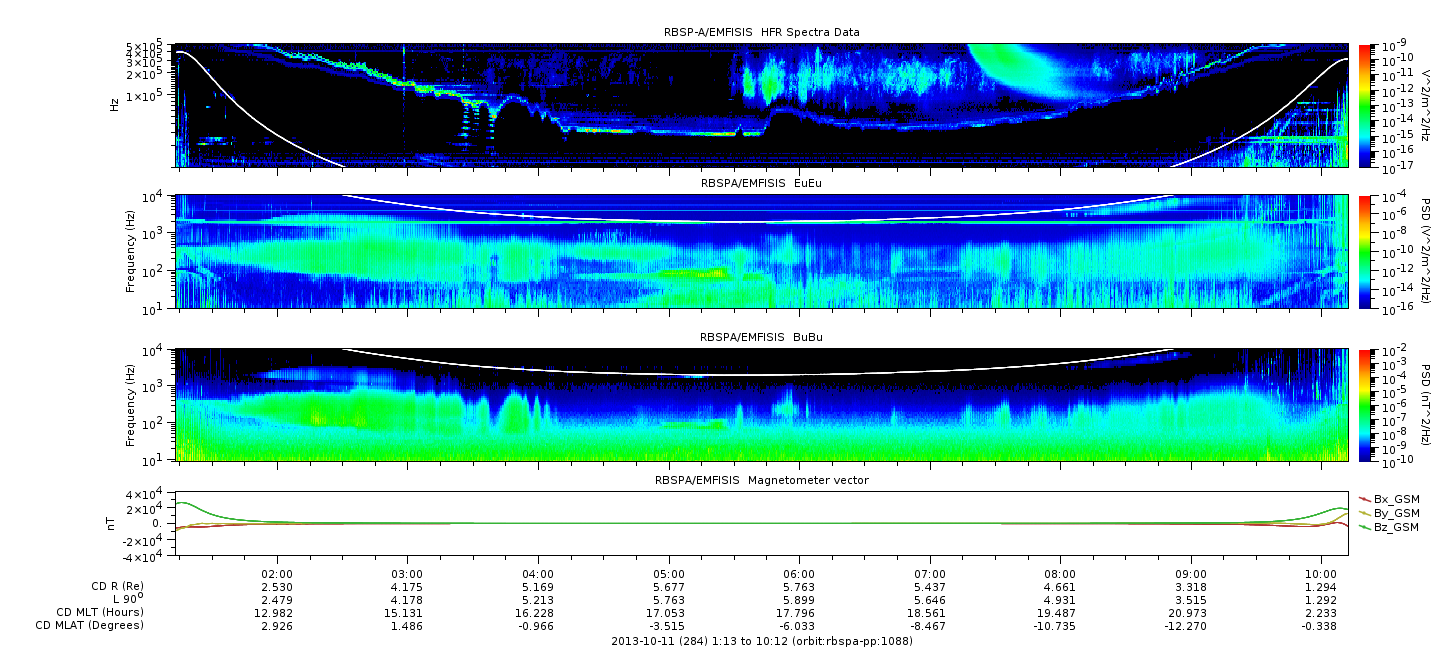Click the BuBu panel PSD color bar
This screenshot has width=1447, height=658.
1364,405
